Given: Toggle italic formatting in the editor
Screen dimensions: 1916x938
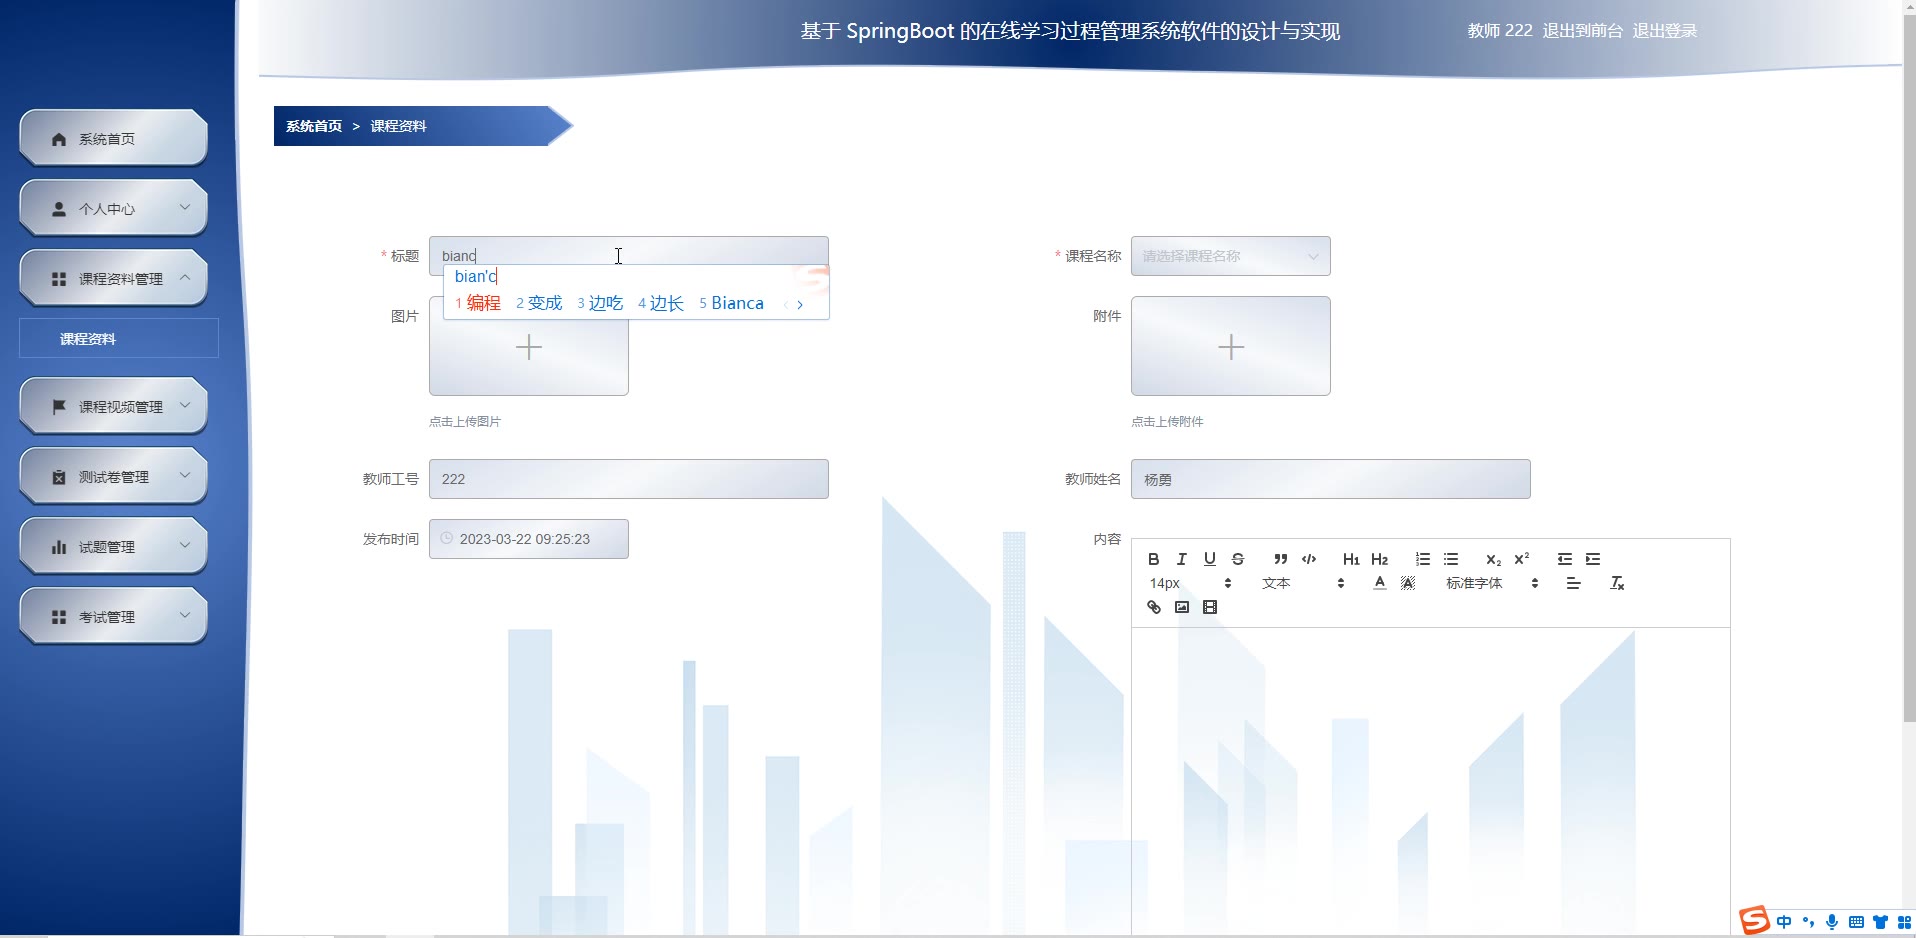Looking at the screenshot, I should (1181, 559).
